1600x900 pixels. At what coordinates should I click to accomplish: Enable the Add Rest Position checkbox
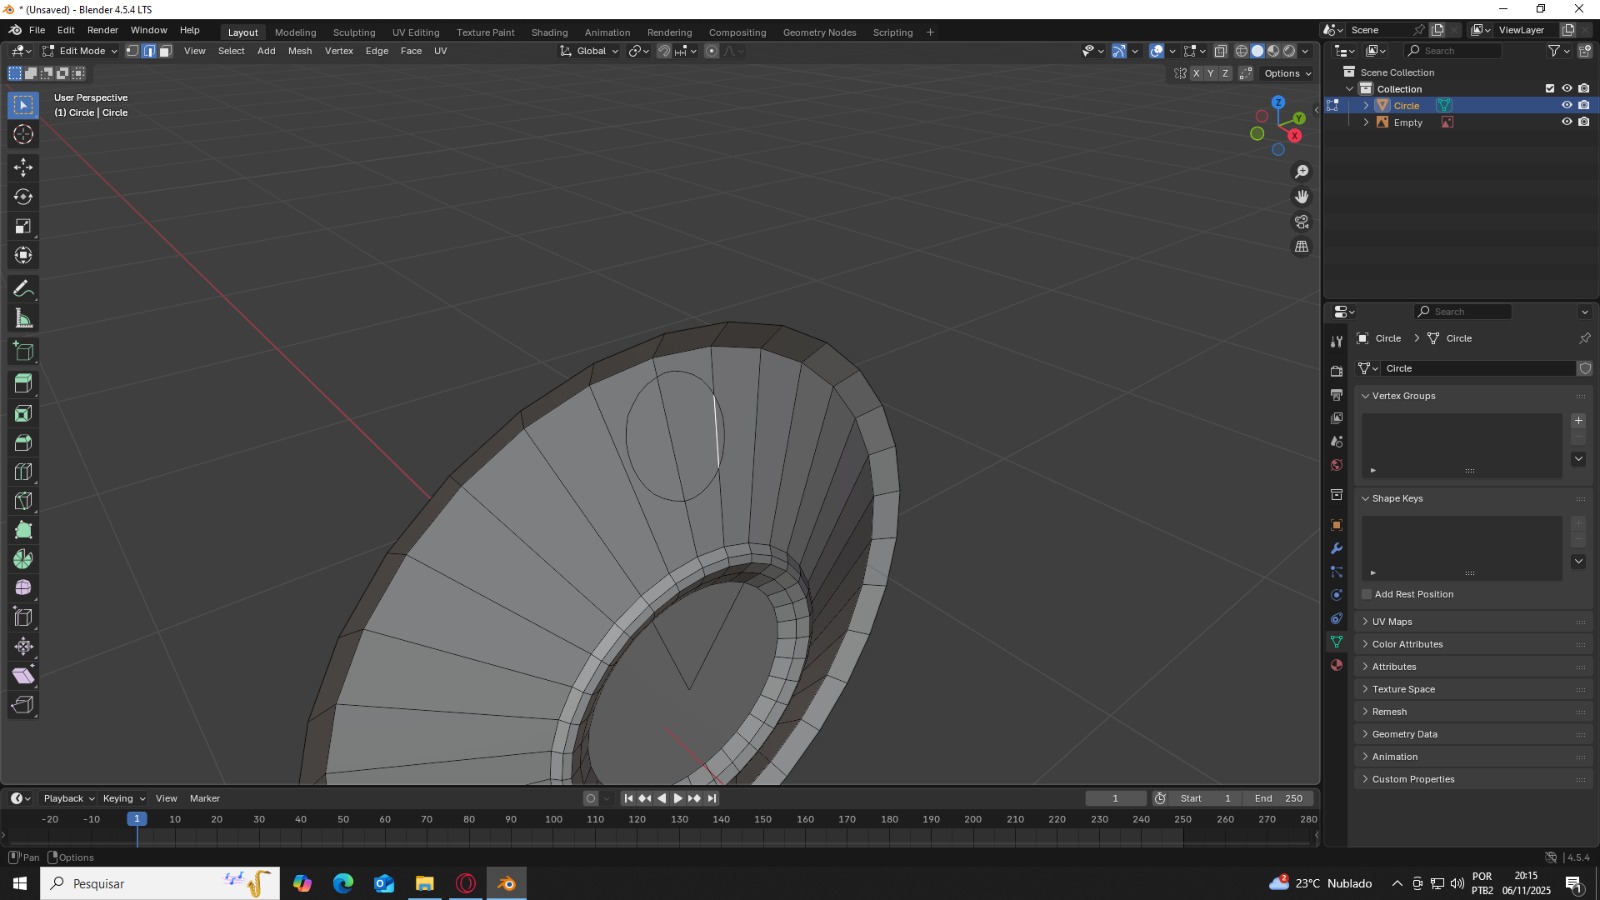(1367, 594)
